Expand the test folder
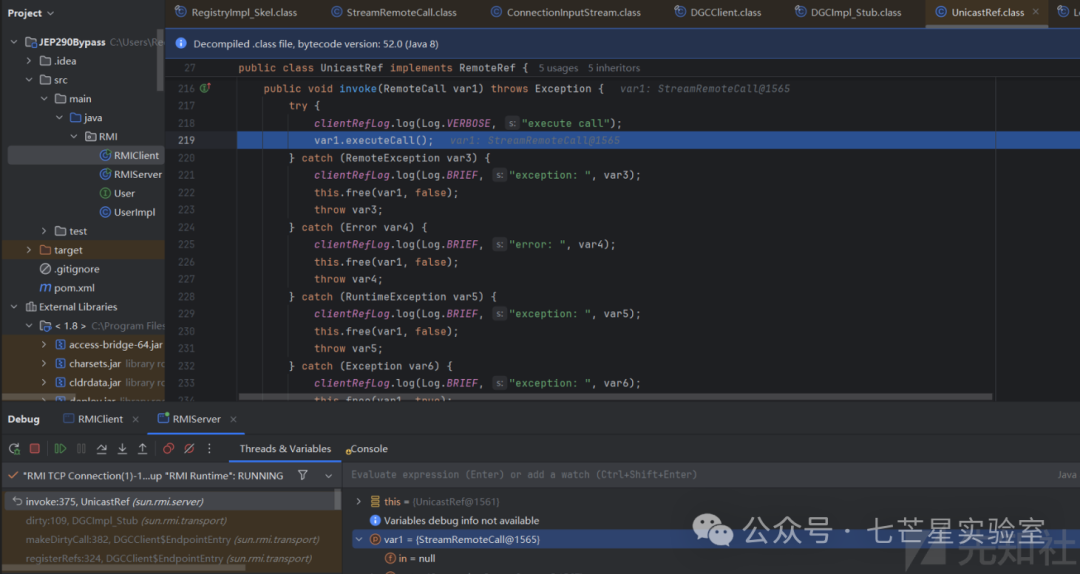This screenshot has height=574, width=1080. click(44, 231)
